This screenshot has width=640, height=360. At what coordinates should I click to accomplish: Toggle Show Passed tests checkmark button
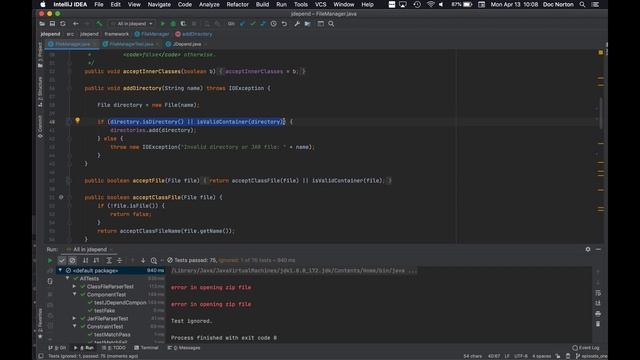(62, 260)
